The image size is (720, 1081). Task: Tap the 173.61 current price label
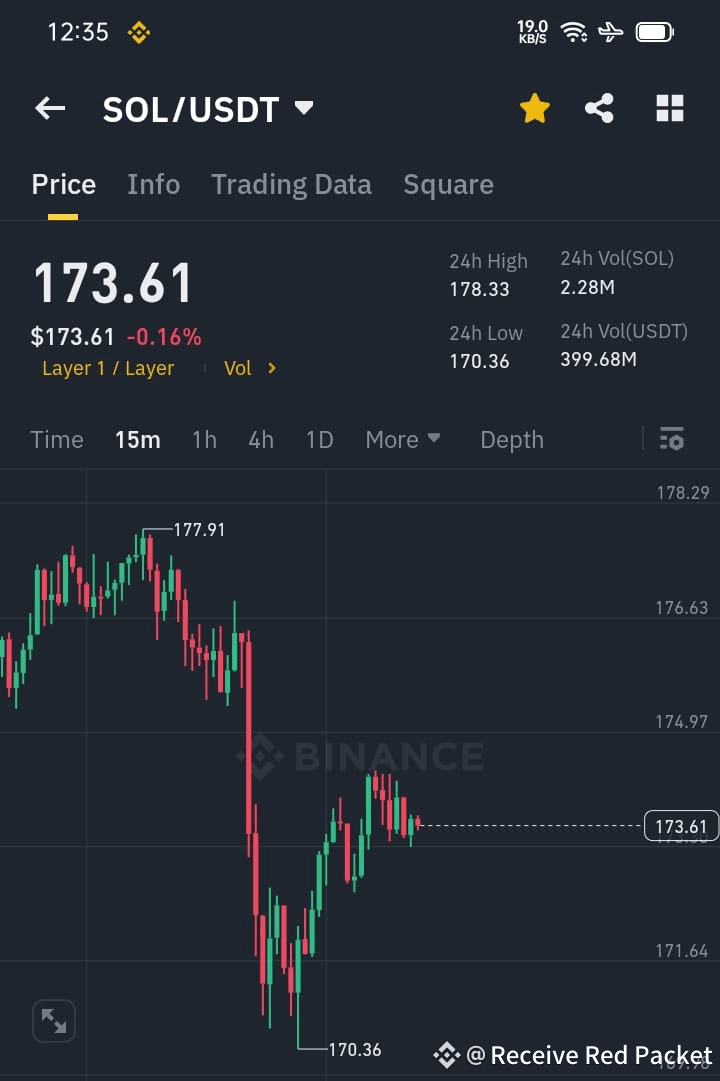pyautogui.click(x=682, y=825)
